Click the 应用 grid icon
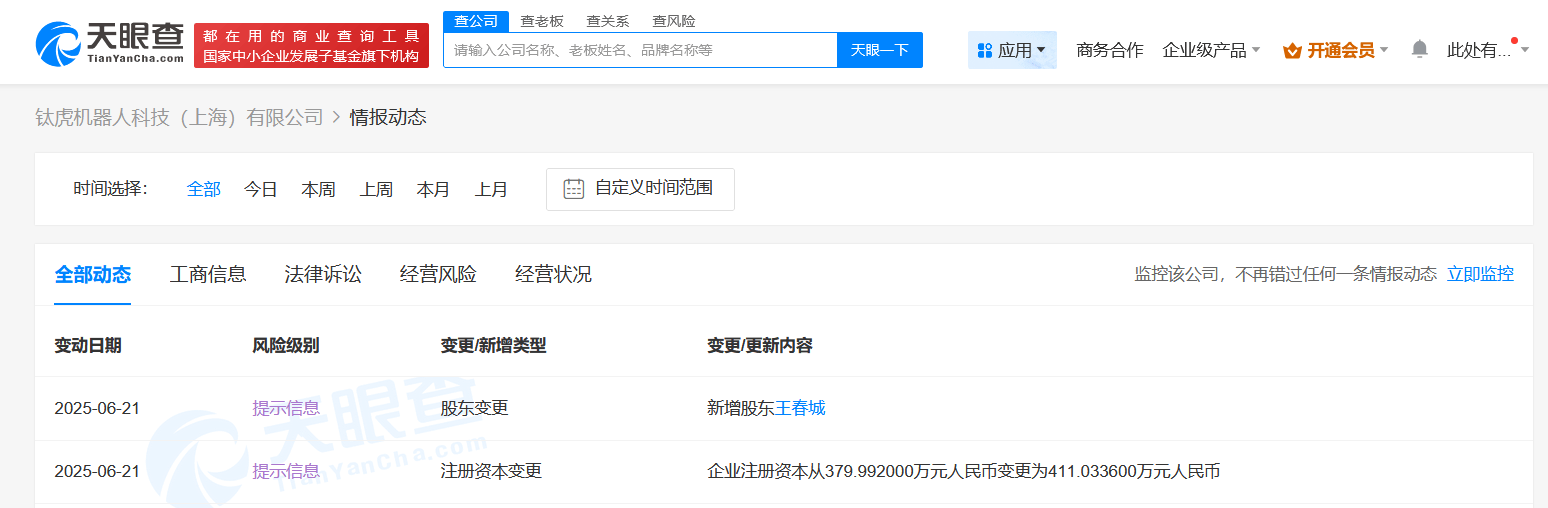The width and height of the screenshot is (1548, 508). (x=985, y=50)
